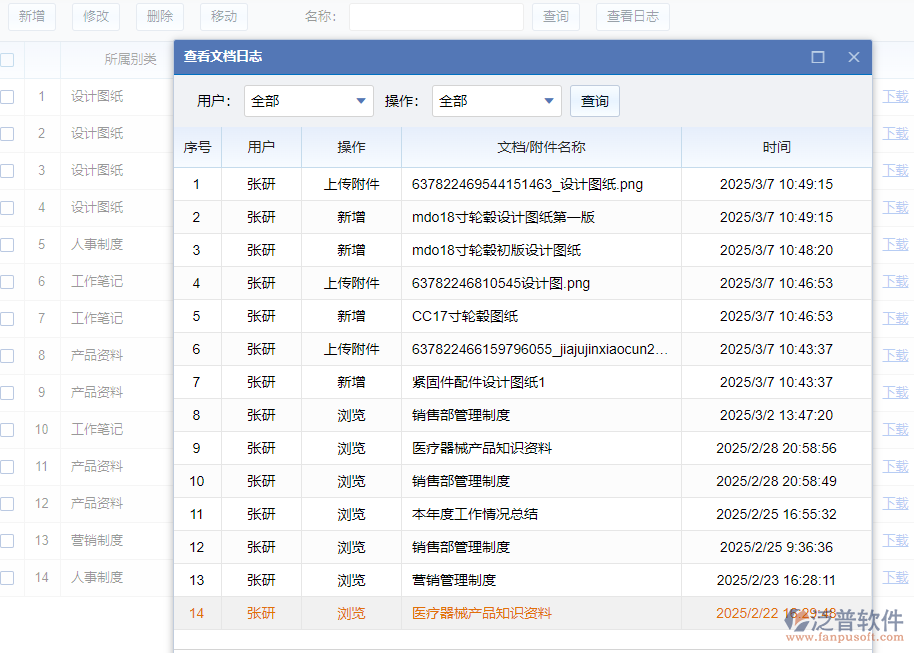Check the checkbox for row 13 营销制度
Viewport: 914px width, 653px height.
click(7, 541)
